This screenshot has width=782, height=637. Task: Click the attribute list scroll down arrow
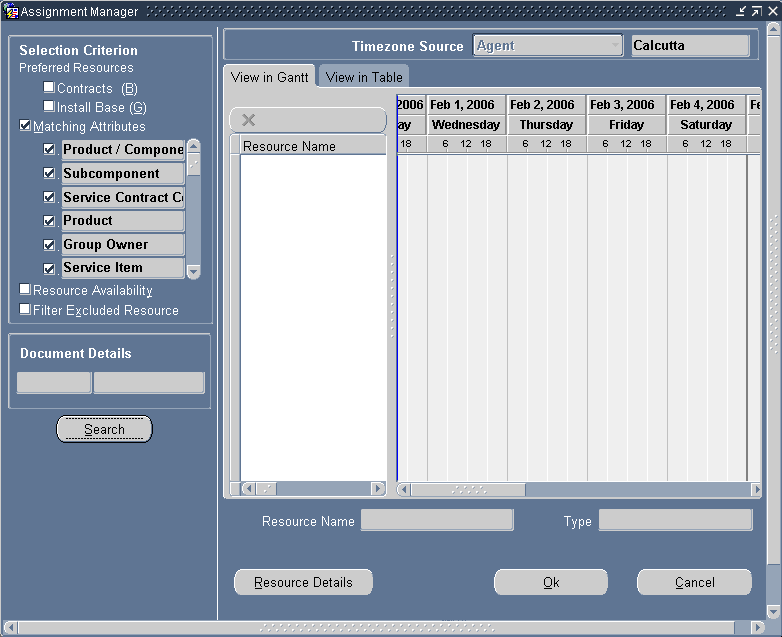[x=194, y=272]
